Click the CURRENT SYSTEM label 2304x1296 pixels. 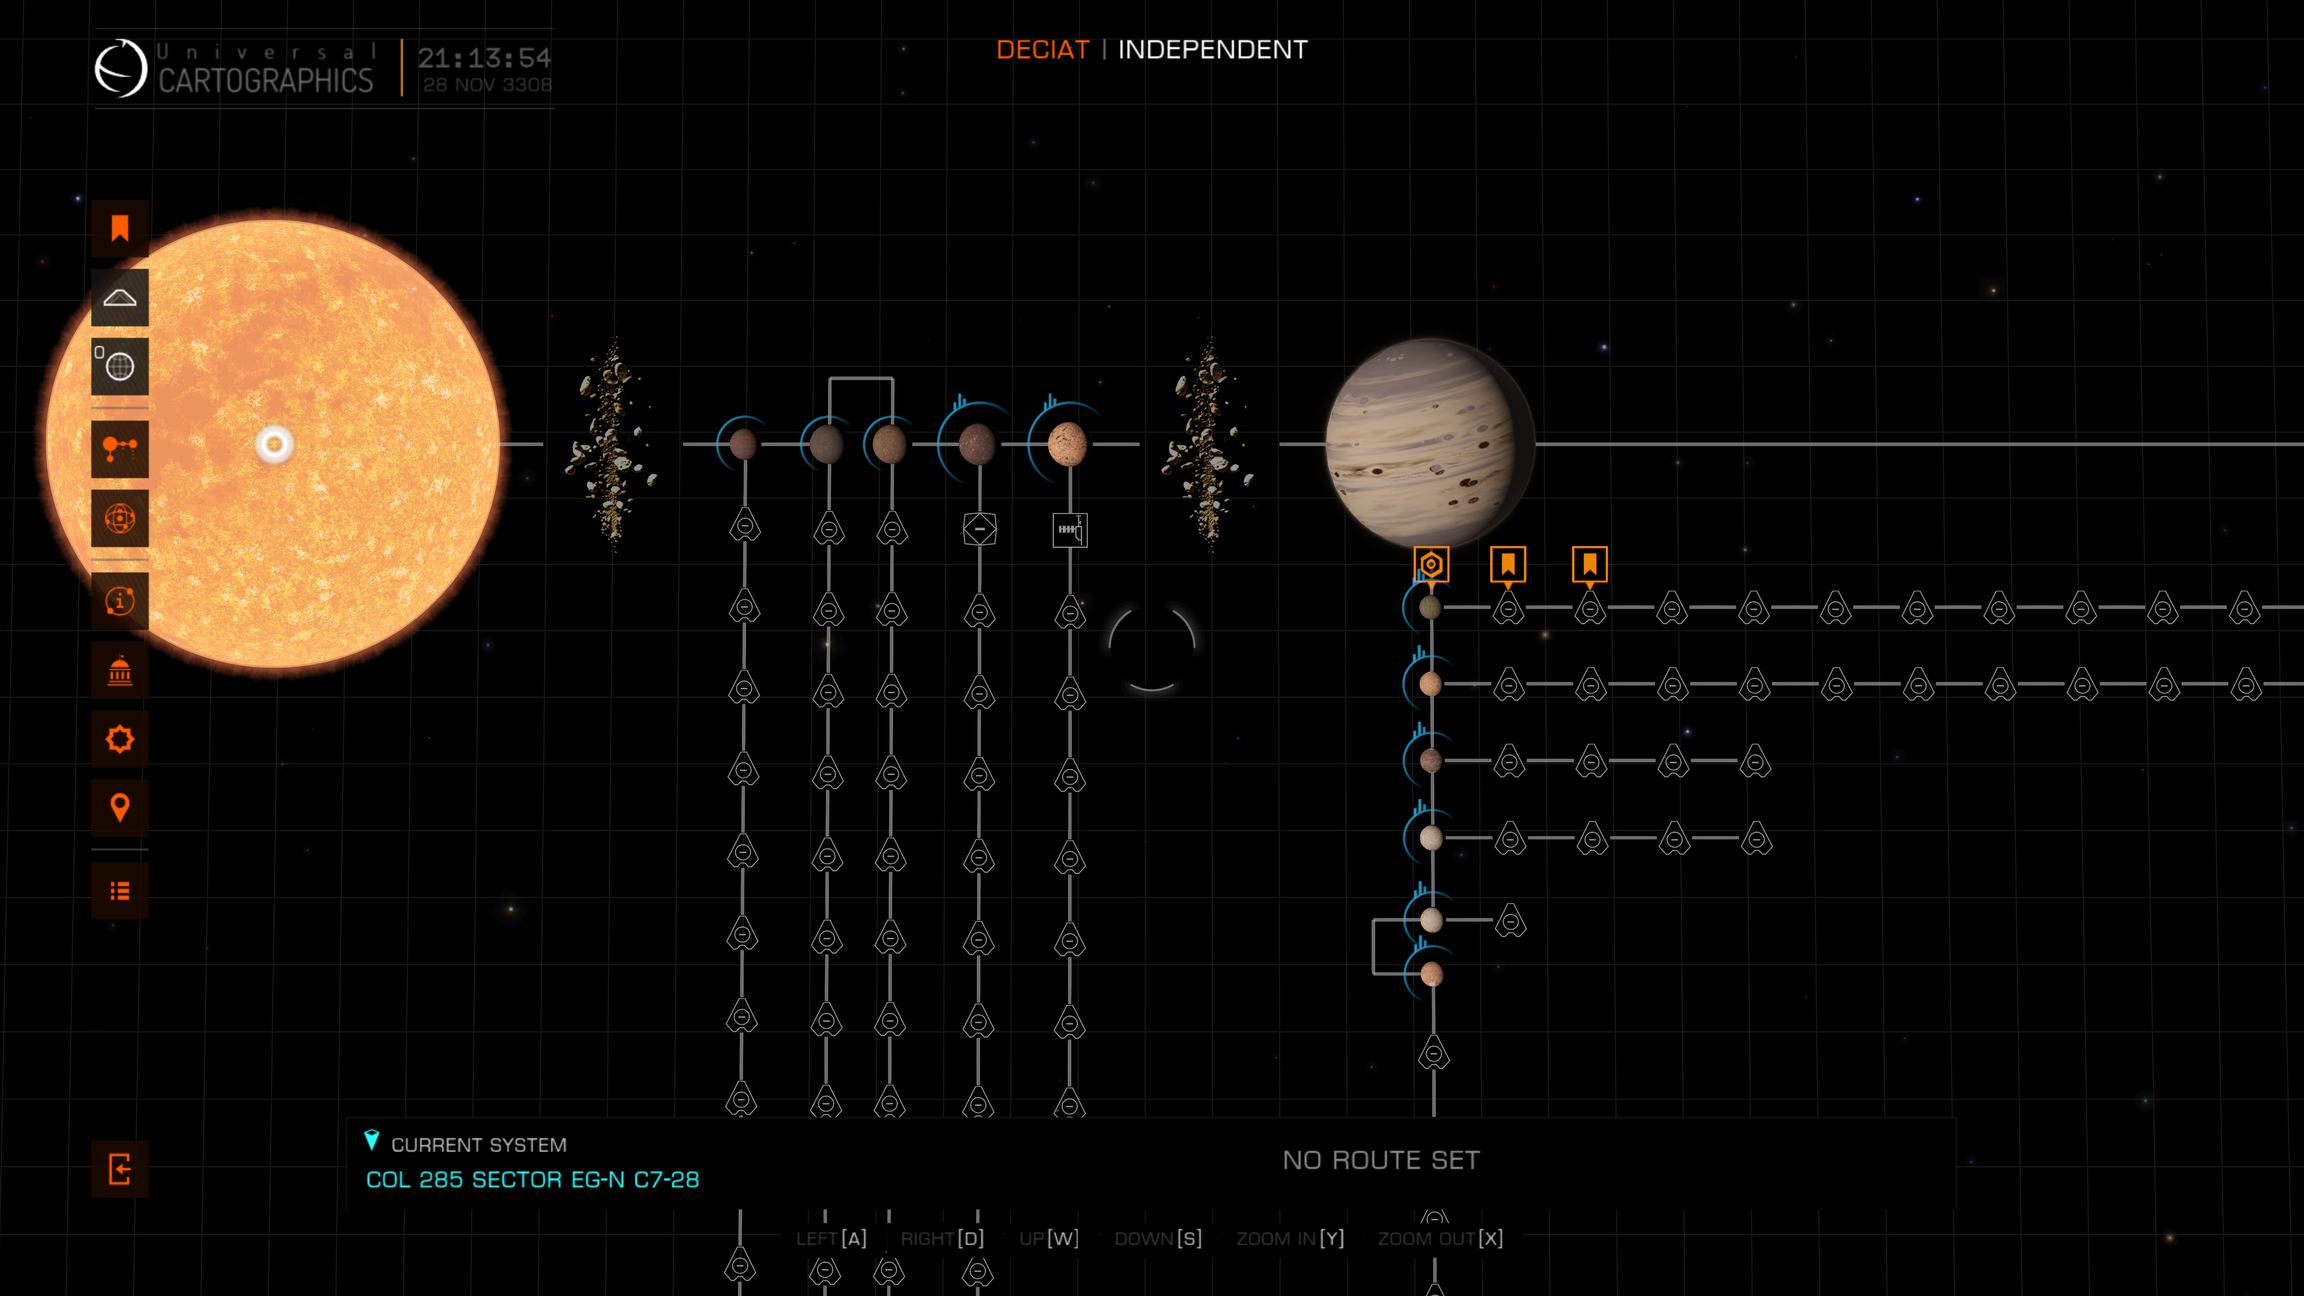click(478, 1145)
